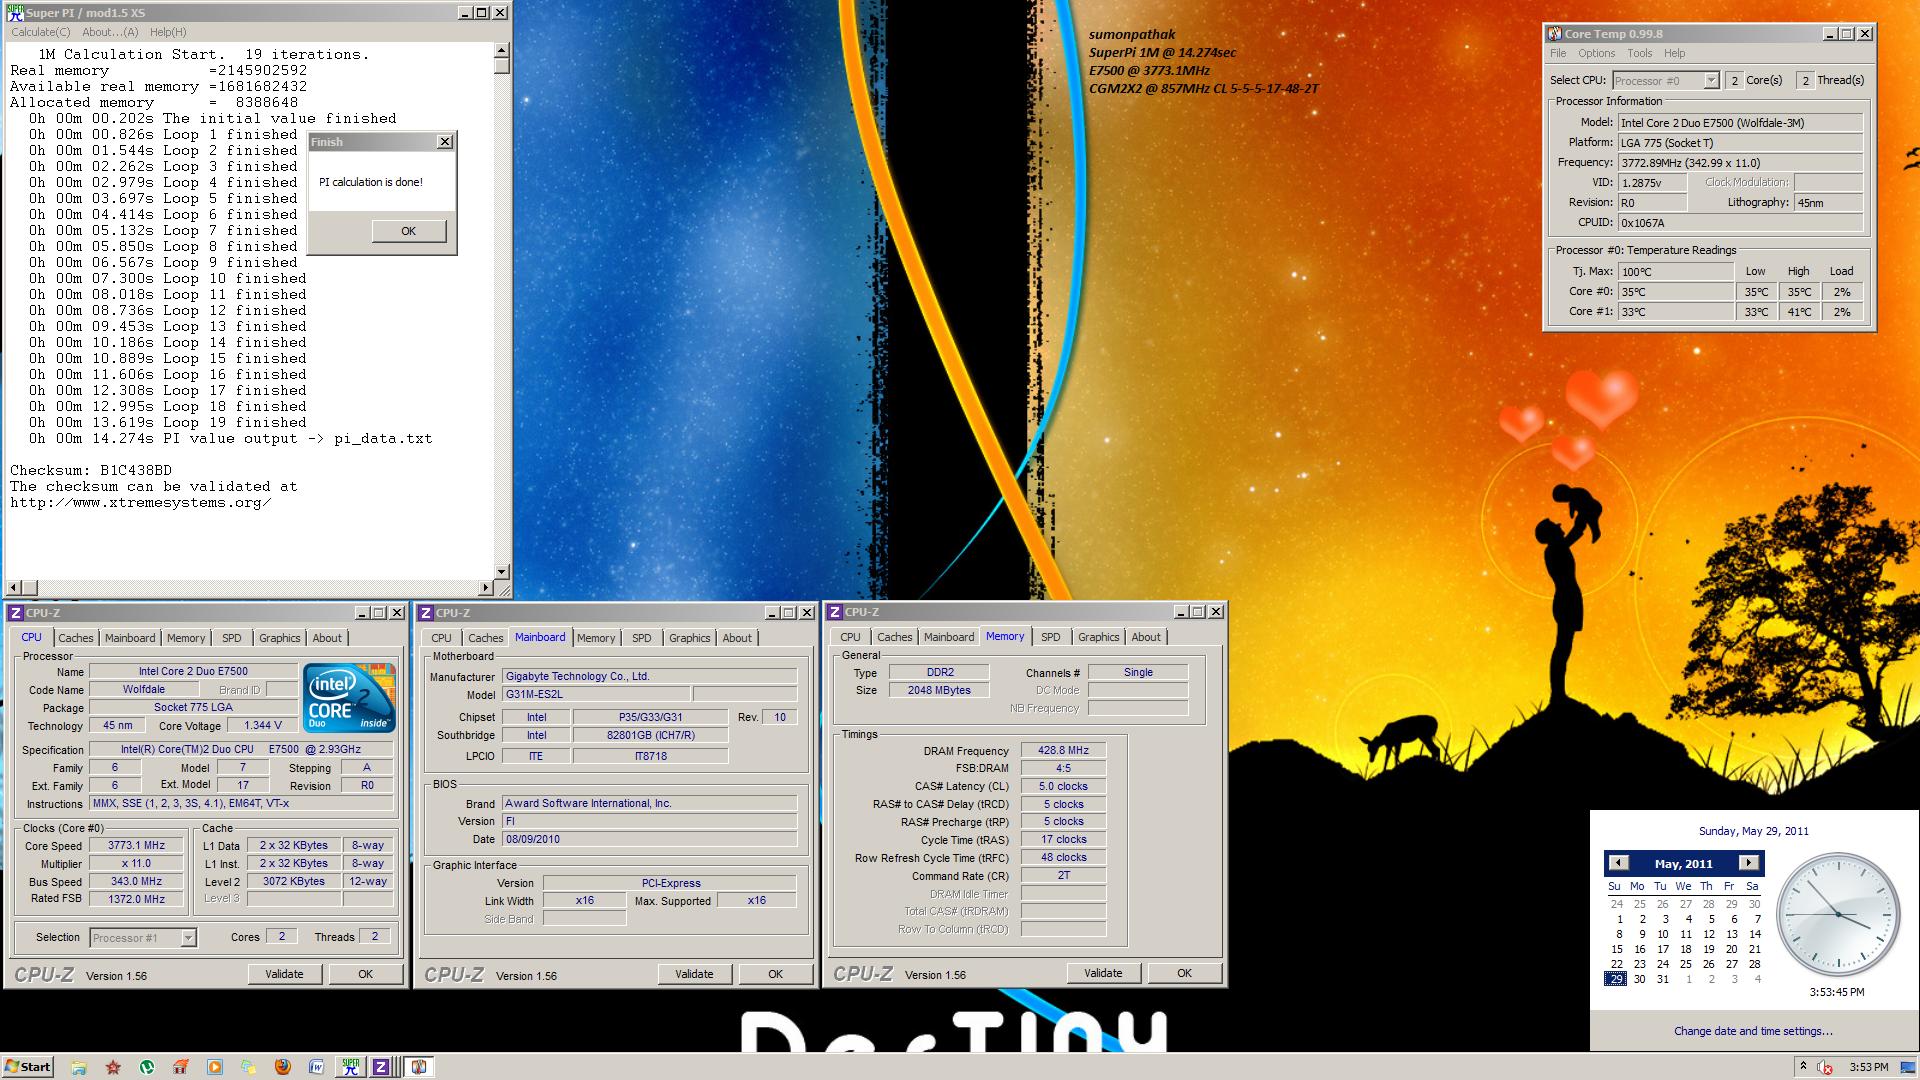Open Memory tab in Mainboard CPU-Z window
Viewport: 1920px width, 1080px height.
point(596,638)
